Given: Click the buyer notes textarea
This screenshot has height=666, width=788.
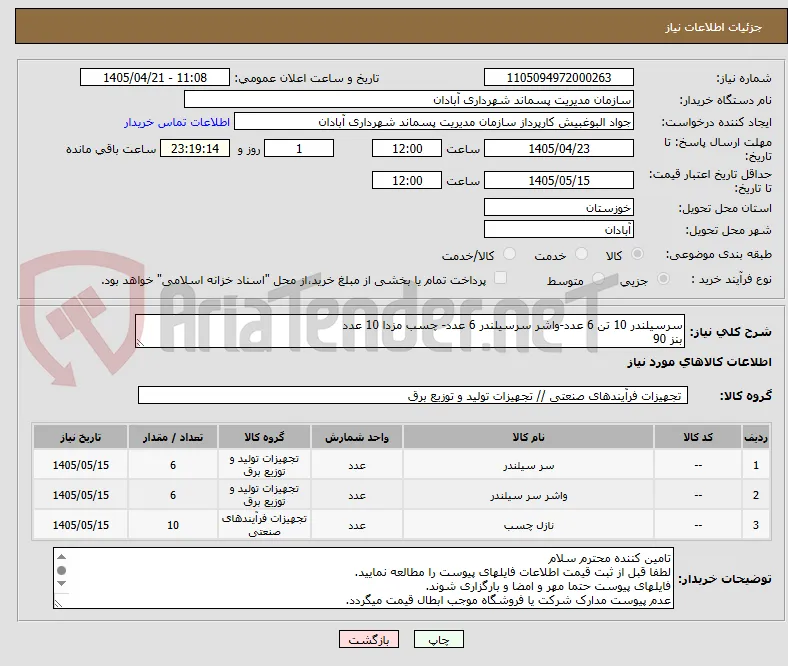Looking at the screenshot, I should coord(363,578).
